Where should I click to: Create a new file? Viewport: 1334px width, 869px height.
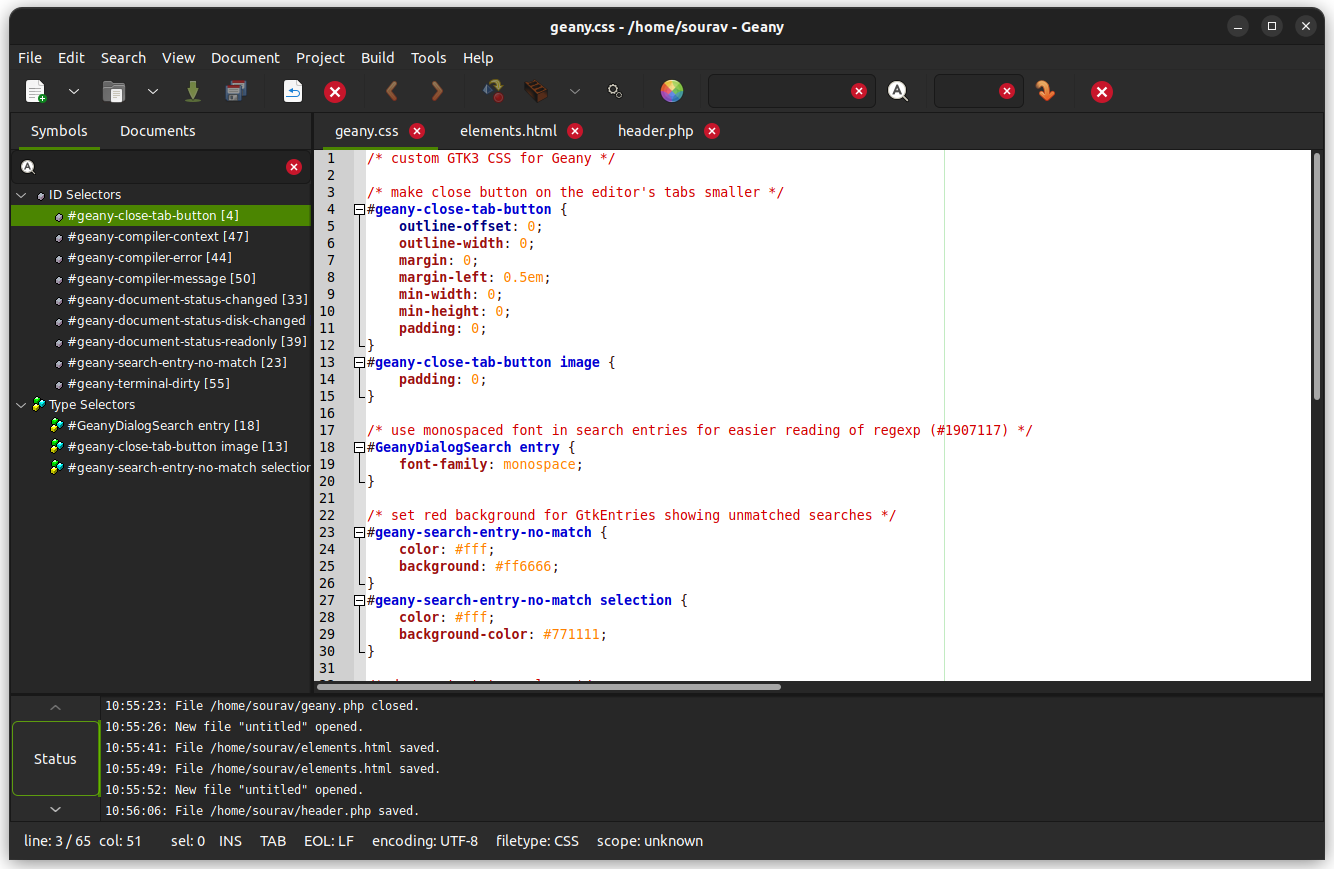click(35, 91)
